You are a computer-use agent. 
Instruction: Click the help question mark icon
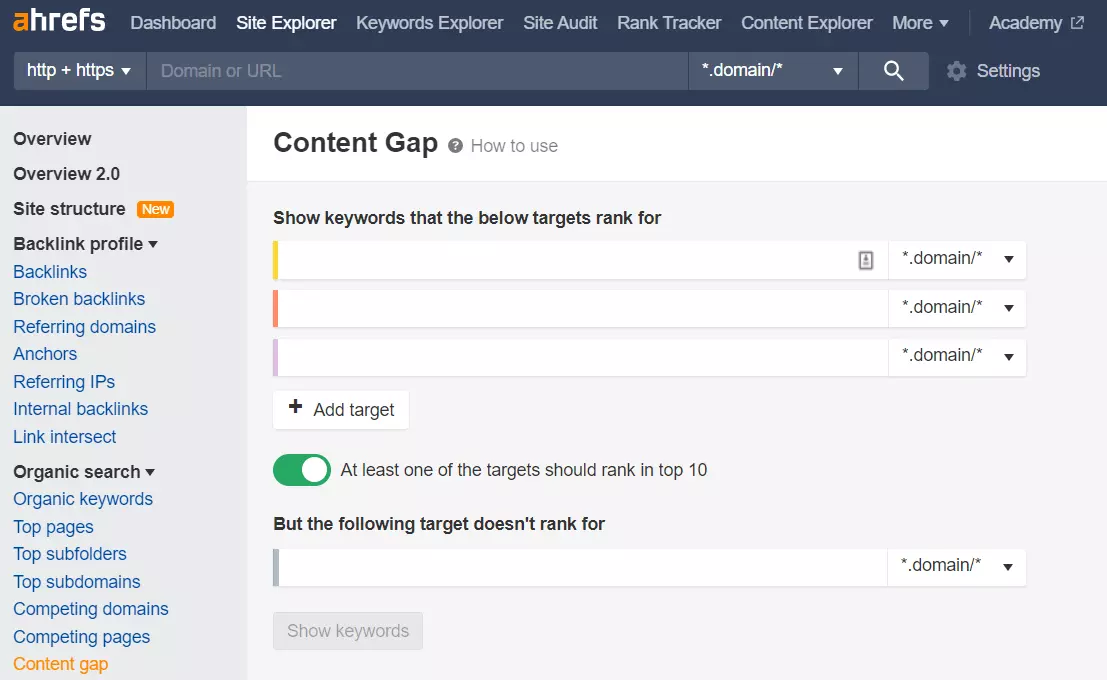pyautogui.click(x=455, y=145)
